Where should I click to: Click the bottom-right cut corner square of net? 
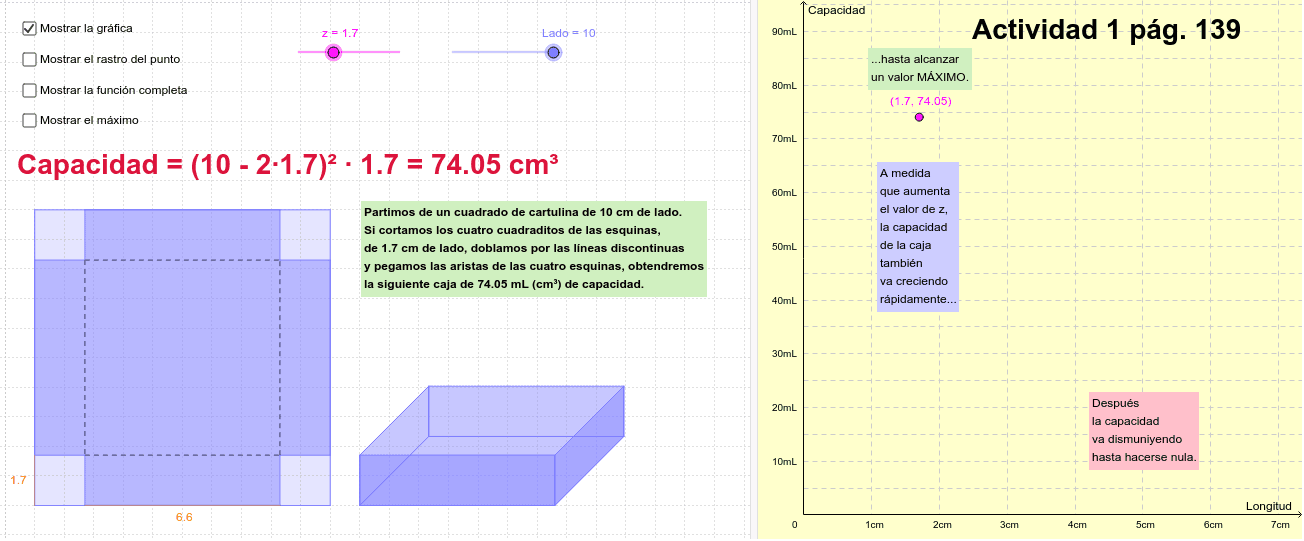click(x=306, y=481)
